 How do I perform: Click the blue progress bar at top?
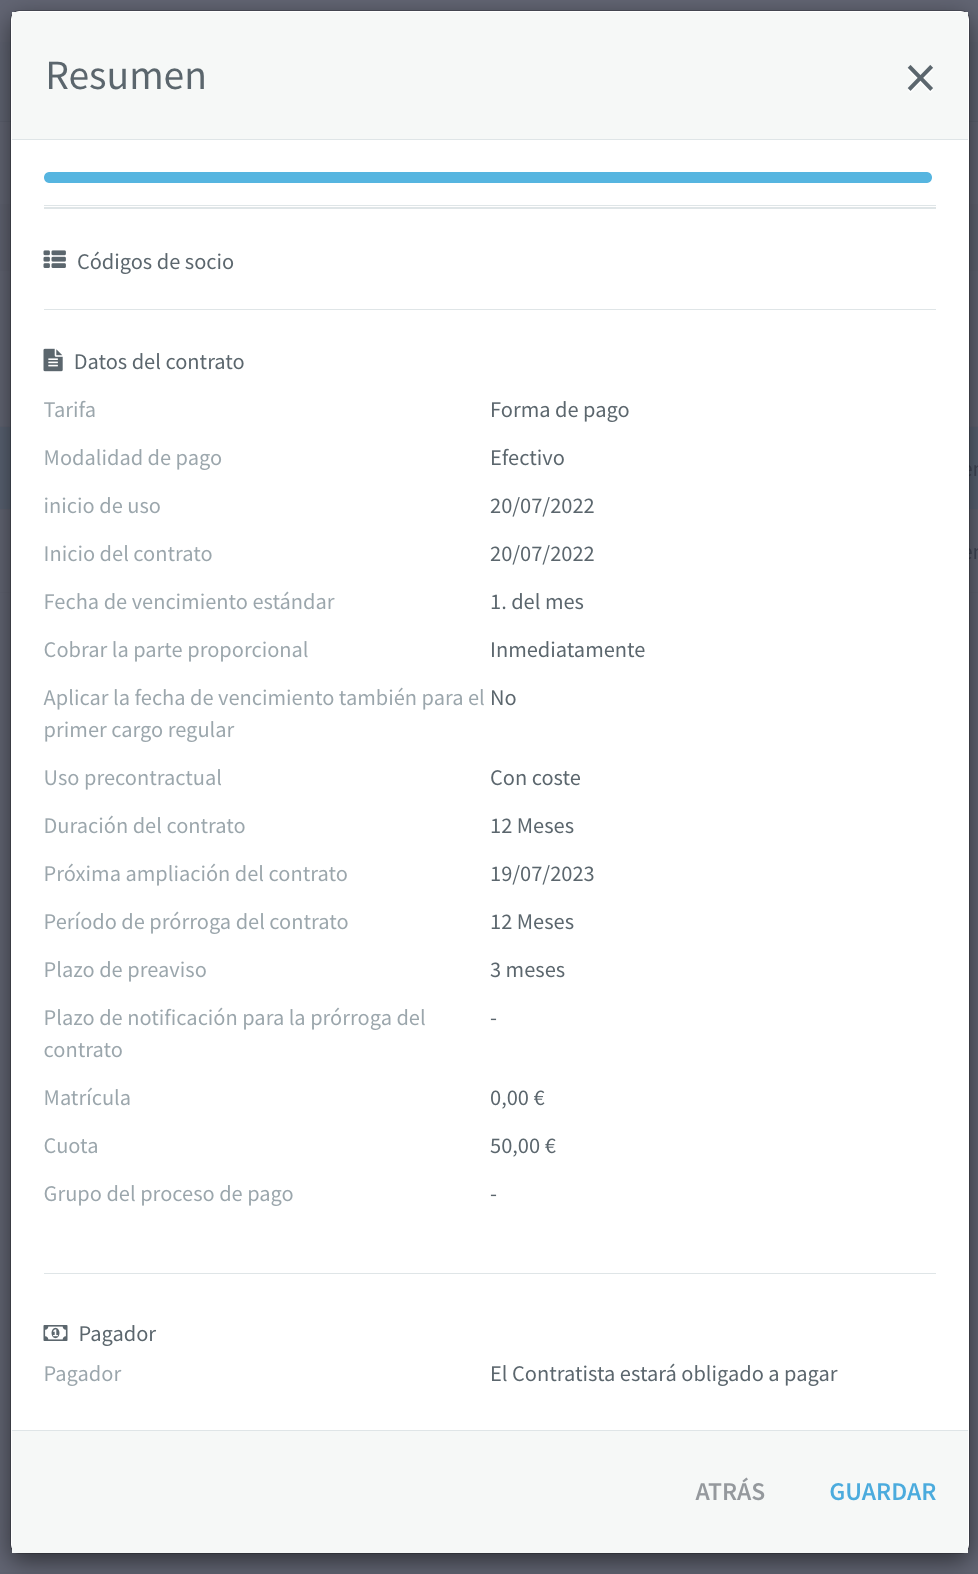(488, 177)
